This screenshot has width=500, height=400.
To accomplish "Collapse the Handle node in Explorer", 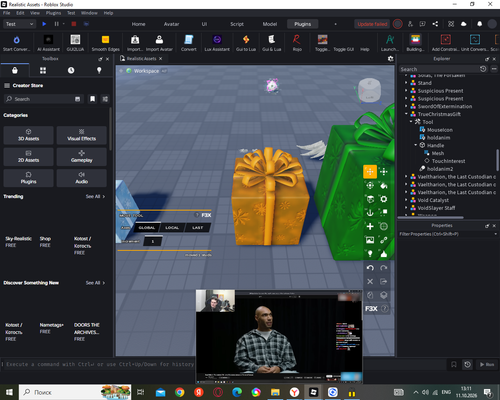I will pos(416,145).
